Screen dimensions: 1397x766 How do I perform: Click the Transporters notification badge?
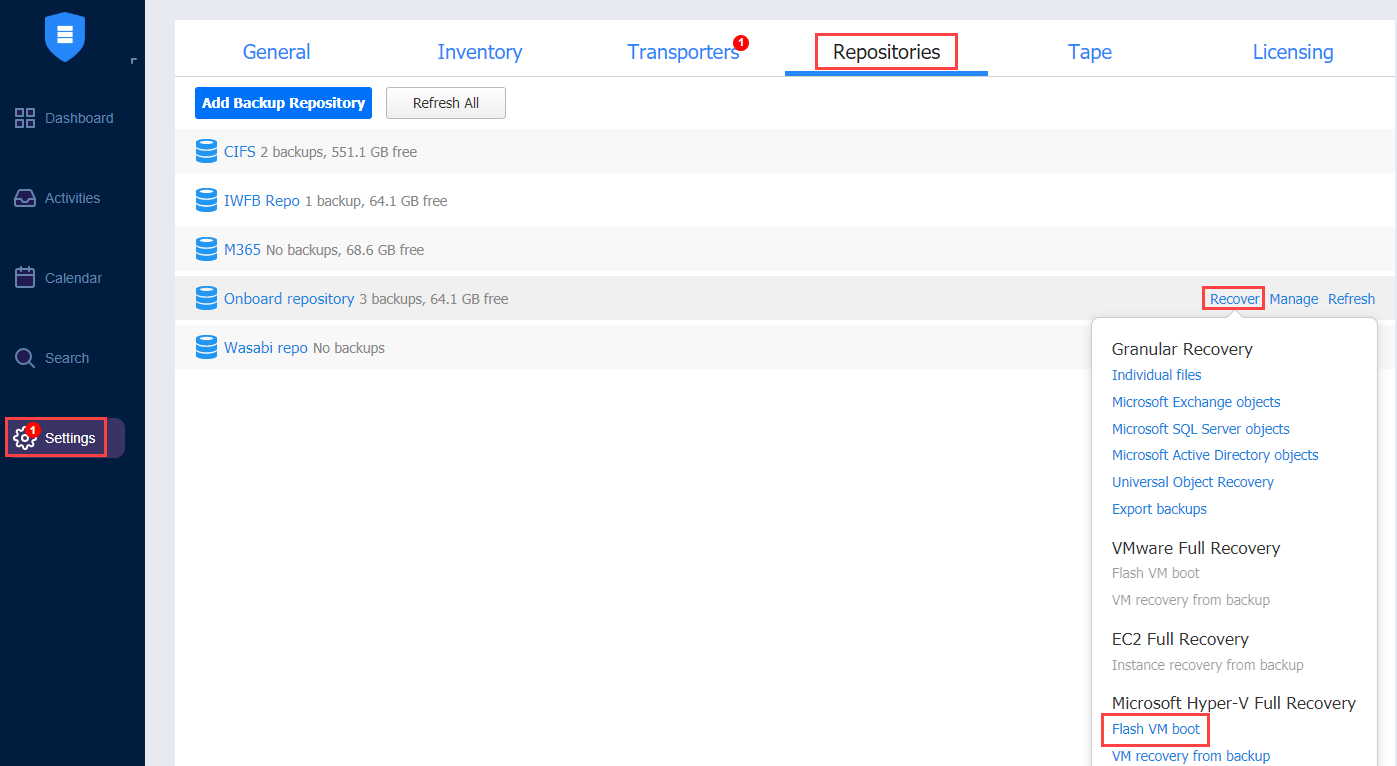pyautogui.click(x=740, y=42)
